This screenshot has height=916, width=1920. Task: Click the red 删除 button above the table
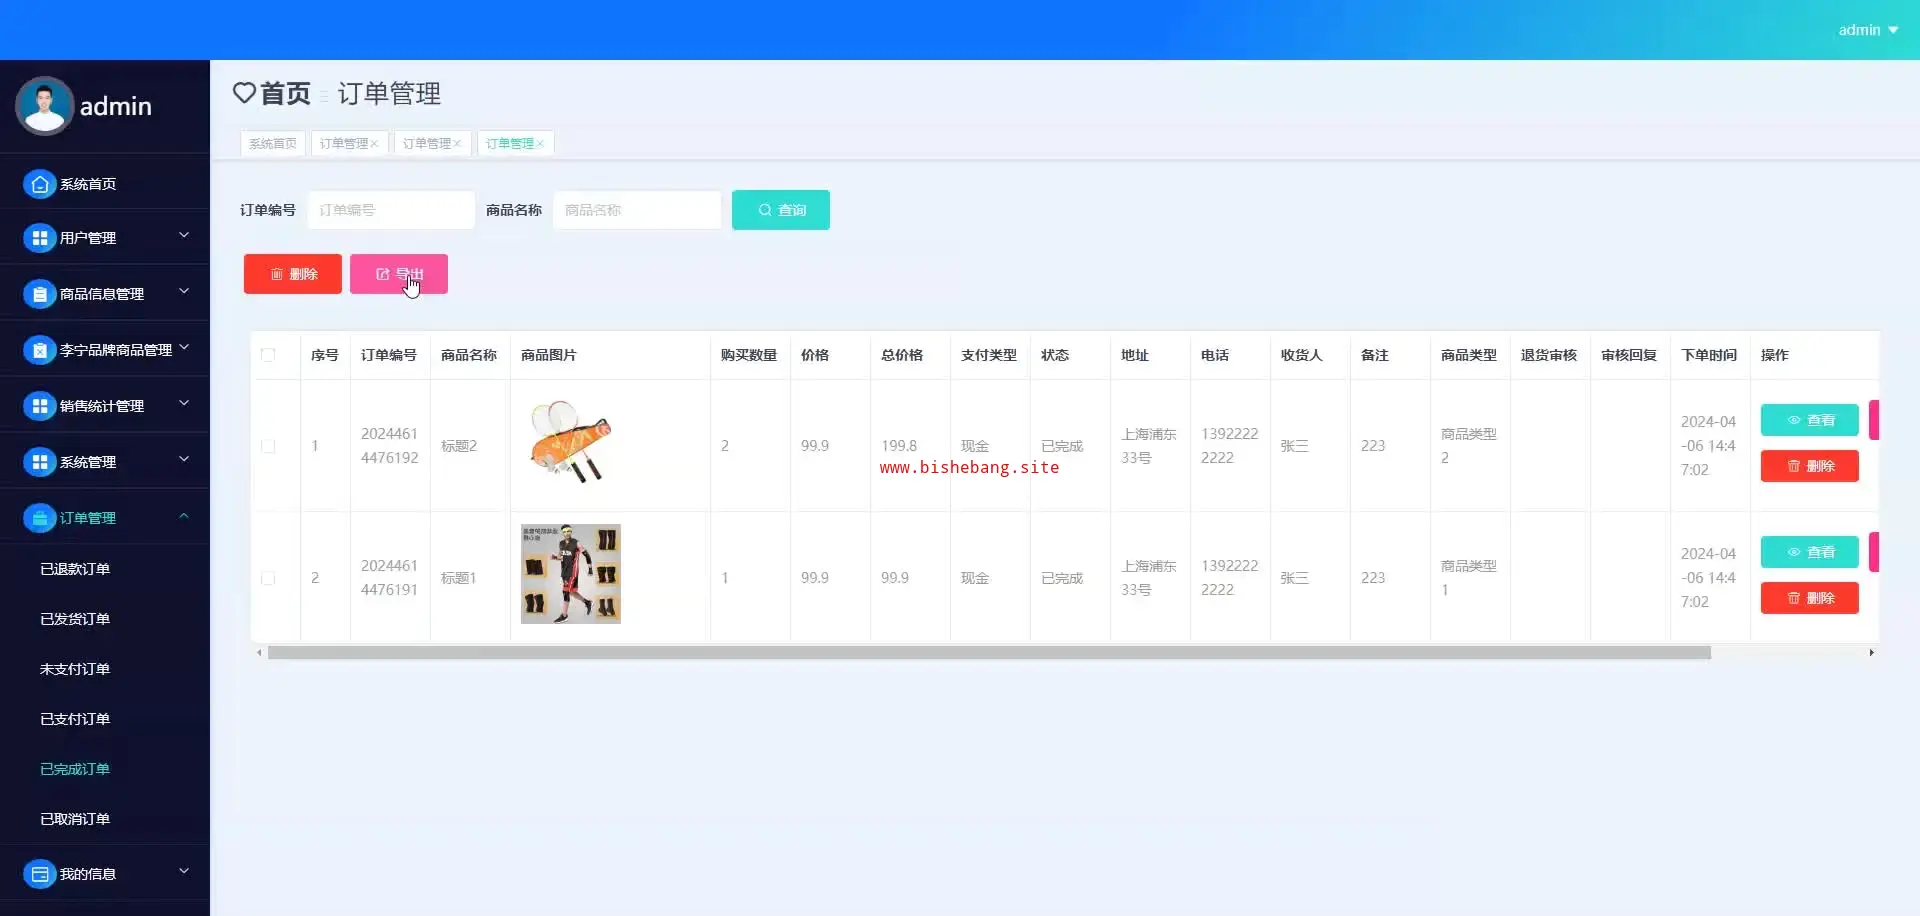[x=293, y=274]
